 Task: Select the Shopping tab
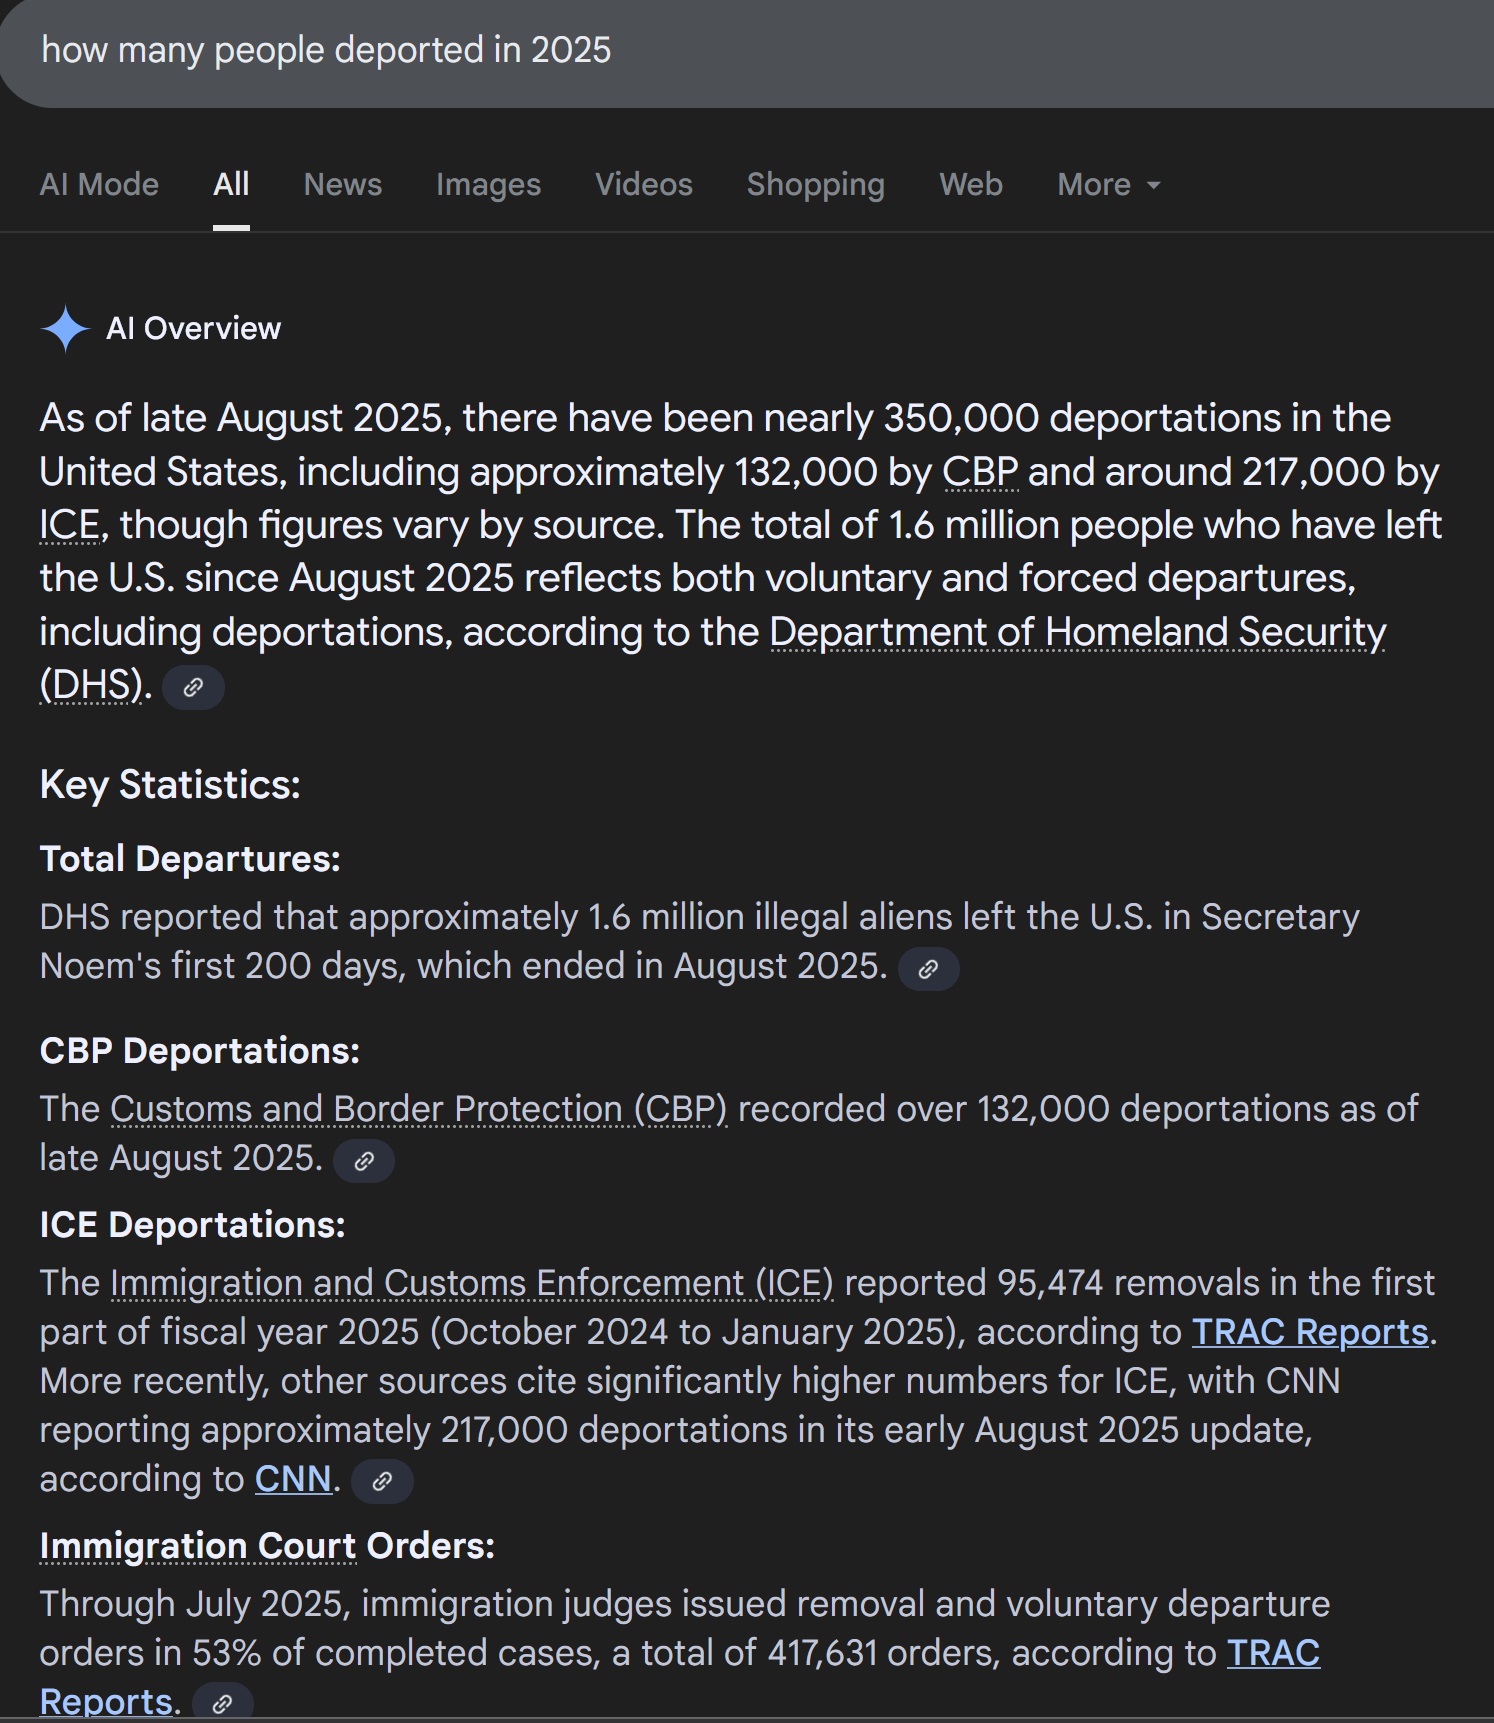click(815, 185)
